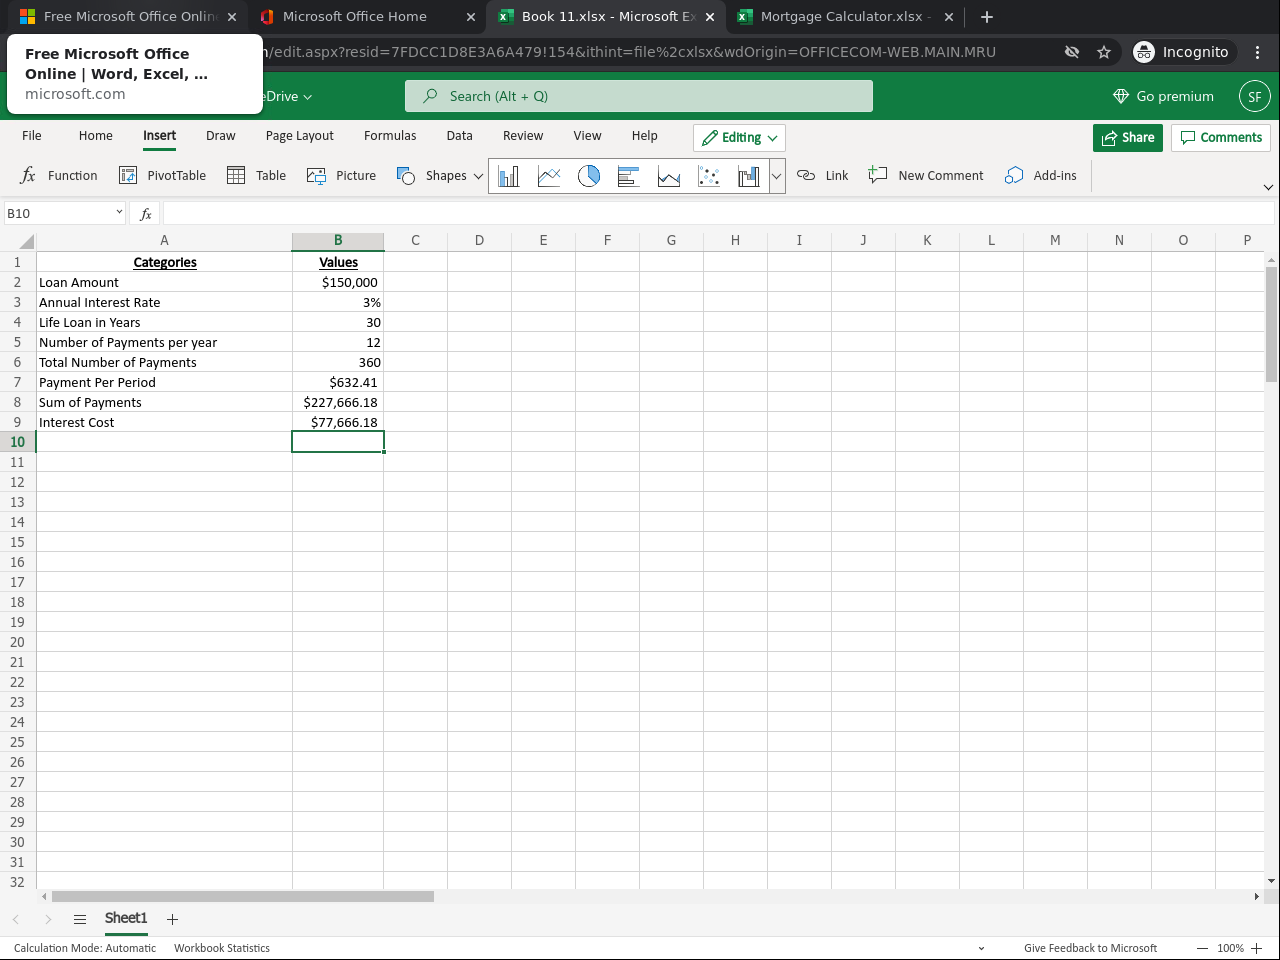Switch to the Data tab
1280x960 pixels.
pyautogui.click(x=460, y=136)
